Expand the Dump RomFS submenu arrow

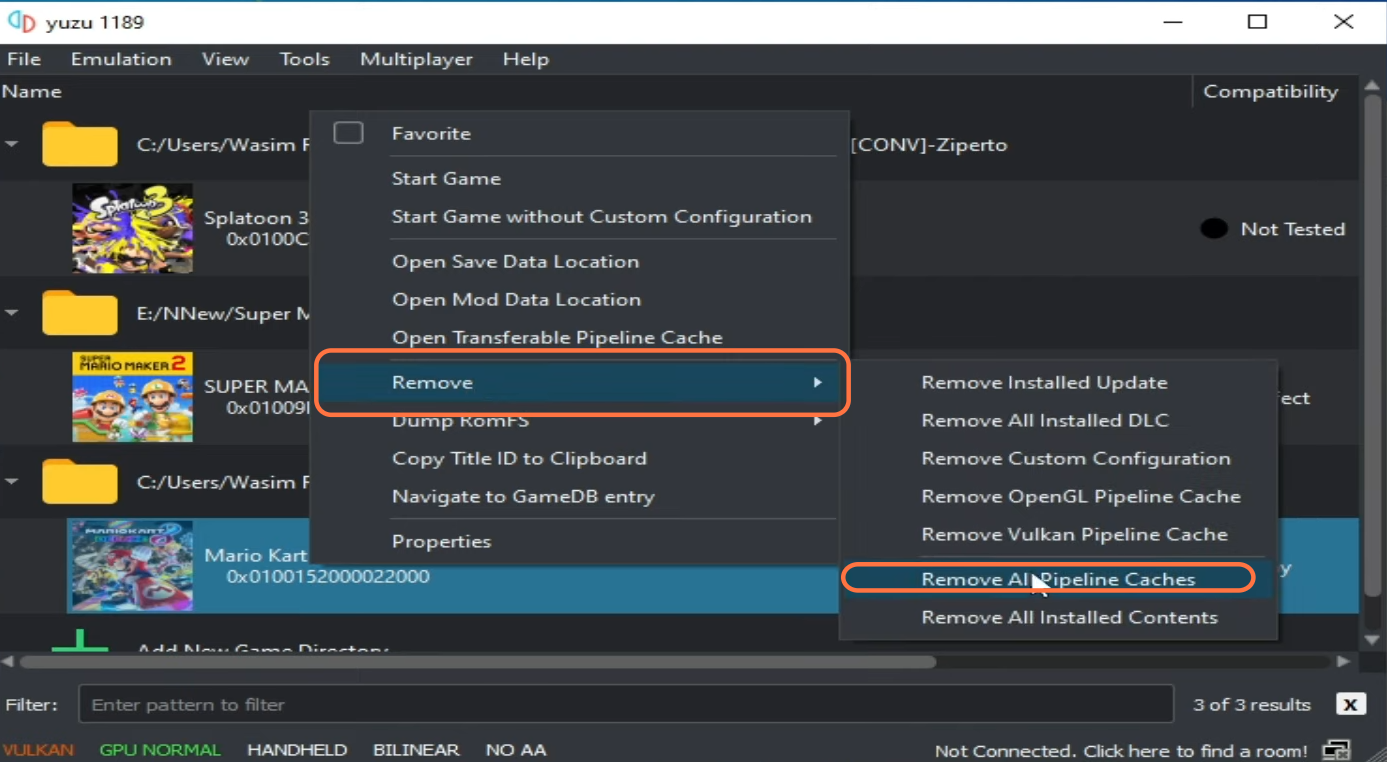click(818, 421)
